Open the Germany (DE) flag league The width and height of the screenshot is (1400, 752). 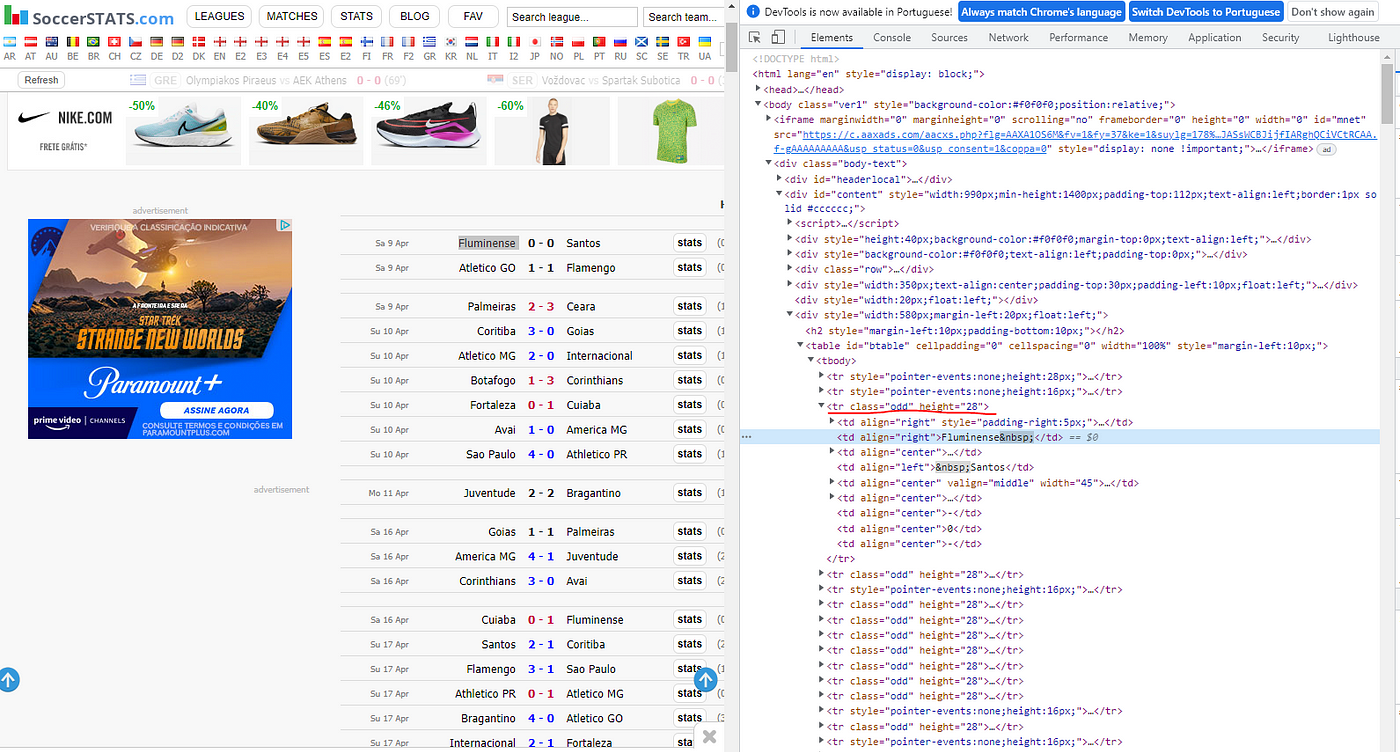[x=156, y=42]
